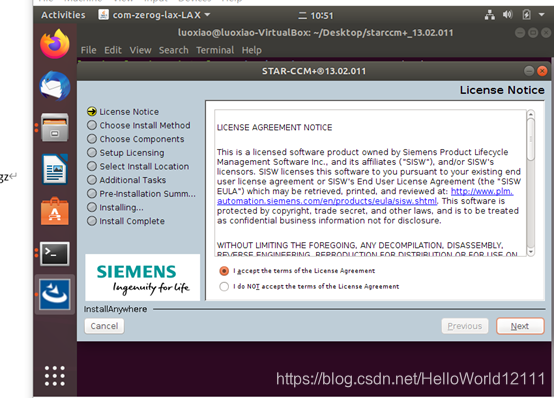Click the LICENSE AGREEMENT NOTICE heading text

(275, 127)
